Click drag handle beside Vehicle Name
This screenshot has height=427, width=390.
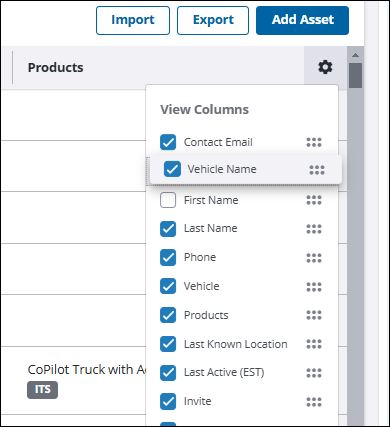click(317, 170)
